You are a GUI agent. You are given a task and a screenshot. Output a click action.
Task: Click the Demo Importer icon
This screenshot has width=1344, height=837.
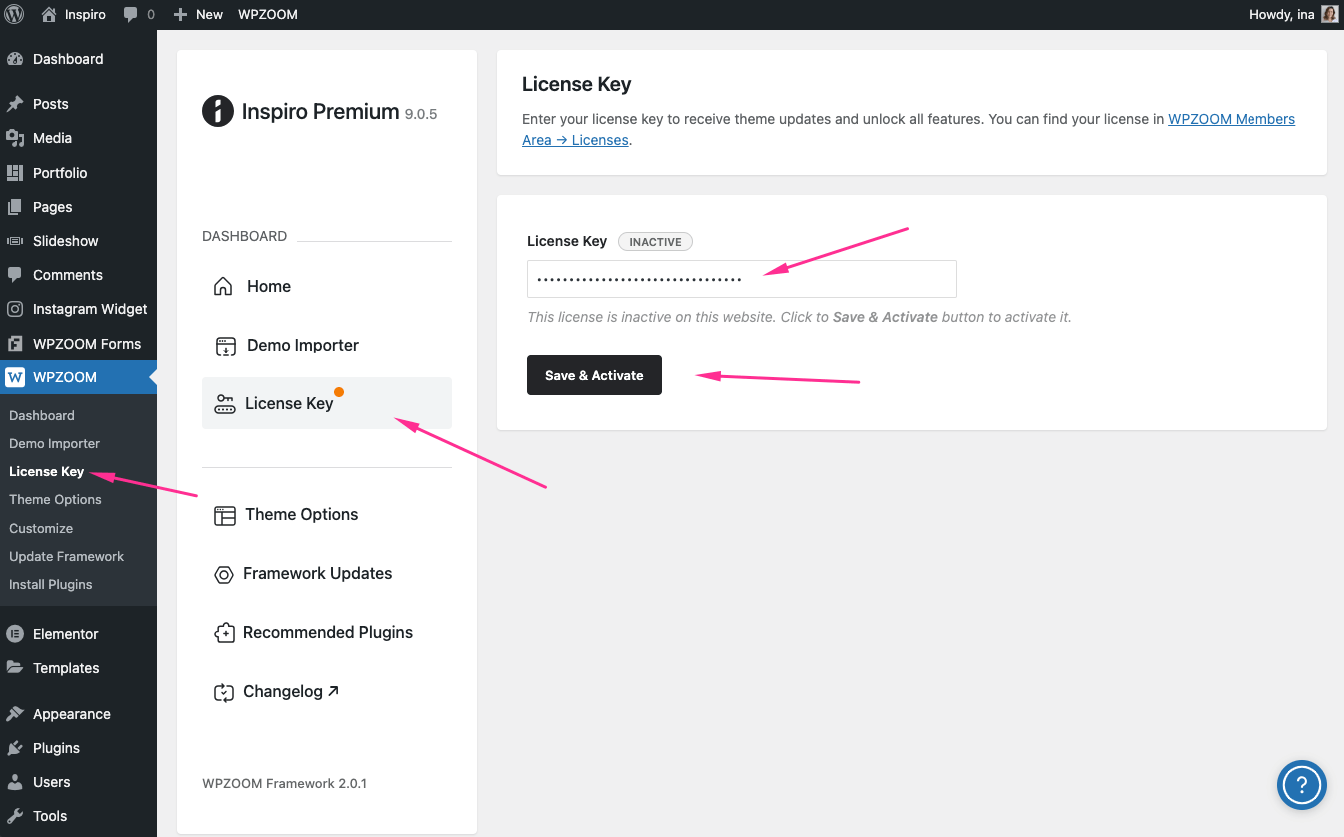click(225, 346)
